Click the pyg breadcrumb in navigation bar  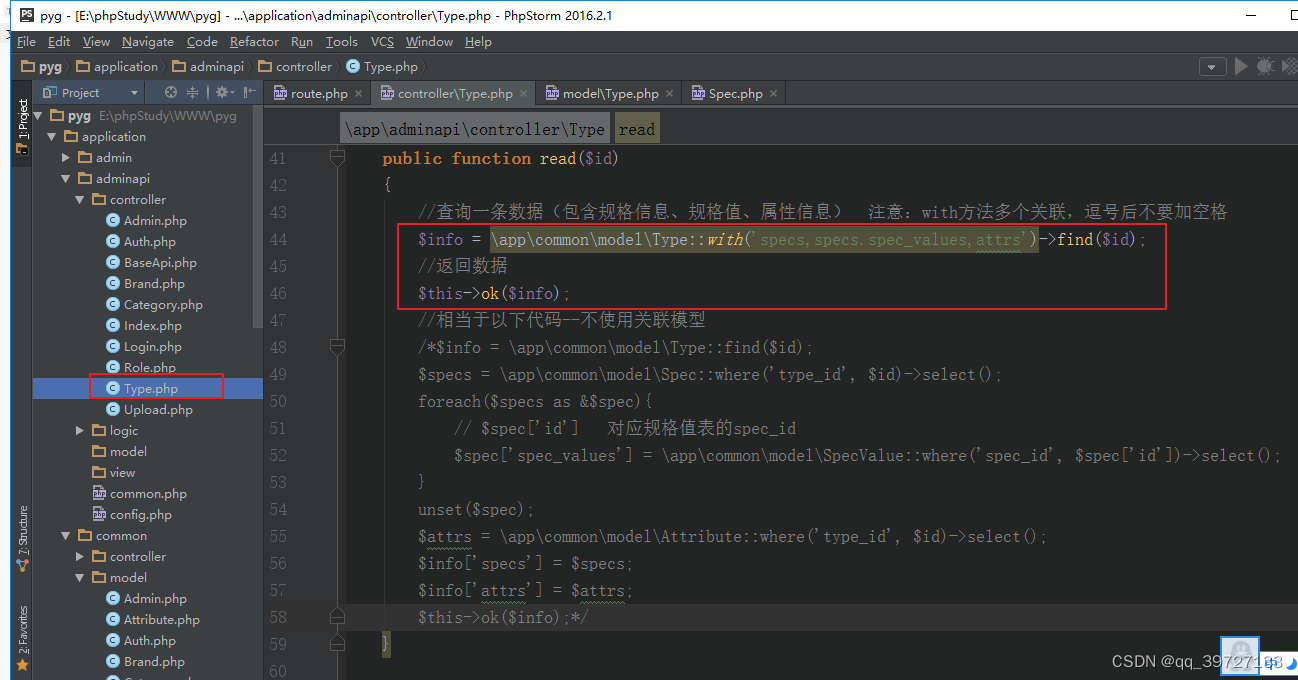pos(42,67)
